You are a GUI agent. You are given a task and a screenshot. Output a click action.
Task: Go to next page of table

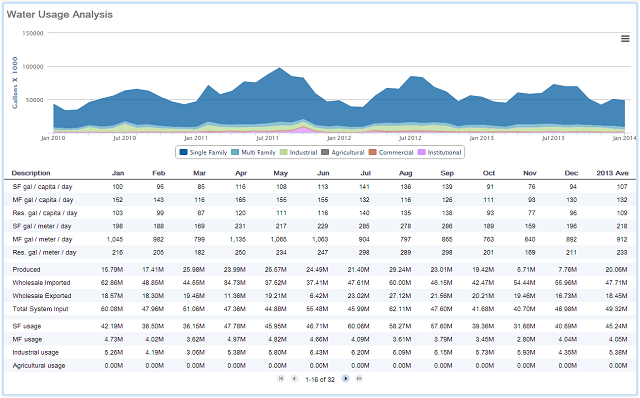[345, 379]
